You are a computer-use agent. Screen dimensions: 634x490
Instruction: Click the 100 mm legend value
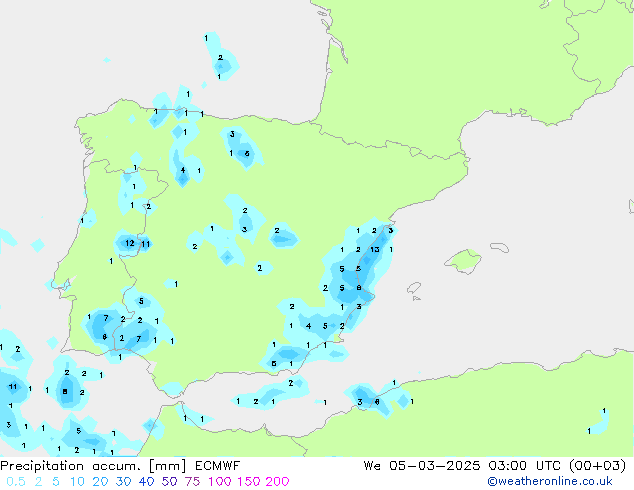(x=220, y=482)
